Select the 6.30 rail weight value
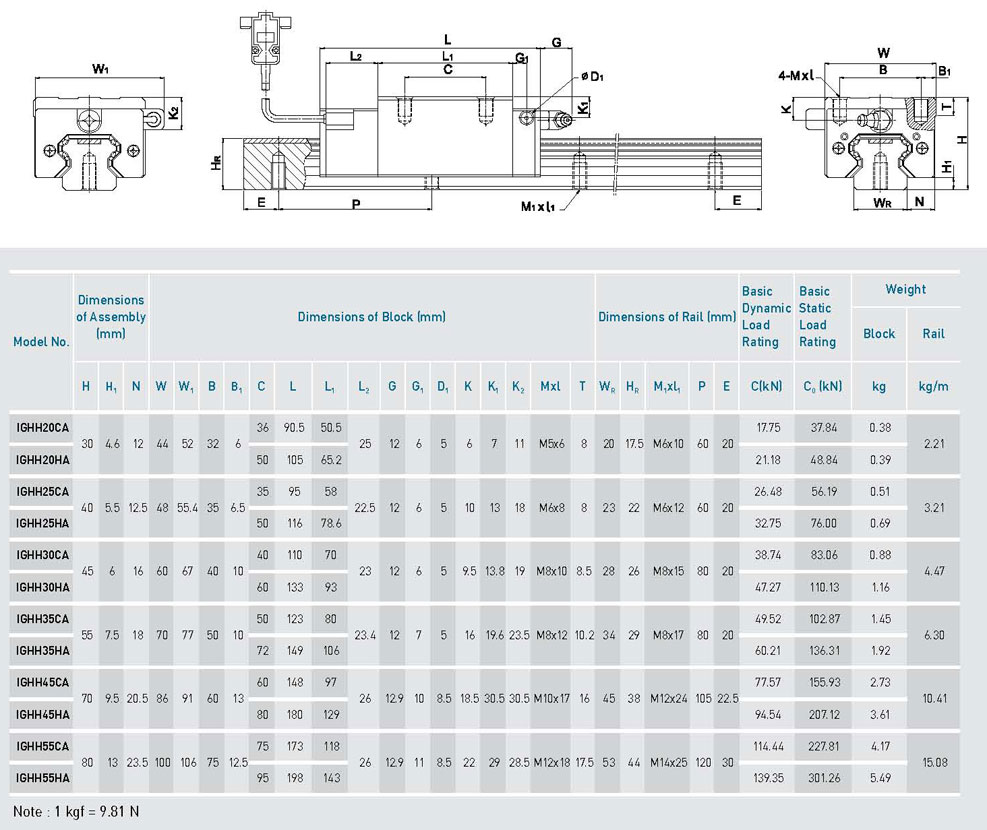This screenshot has width=987, height=830. pyautogui.click(x=934, y=635)
